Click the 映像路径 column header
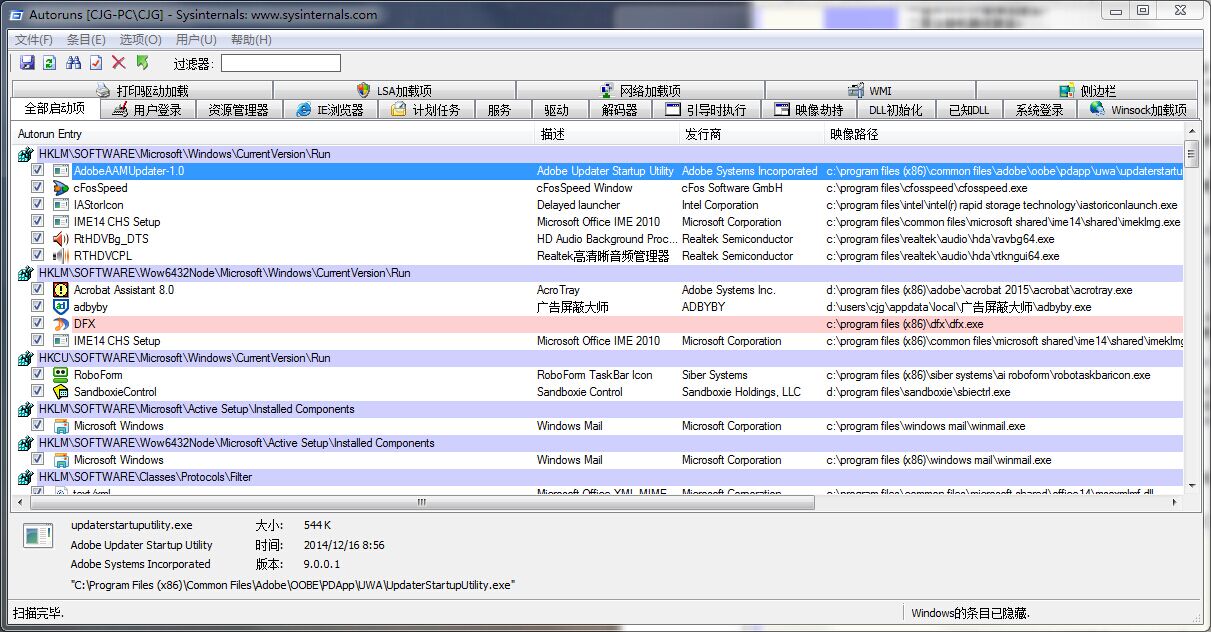Screen dimensions: 1211x632 click(x=854, y=134)
